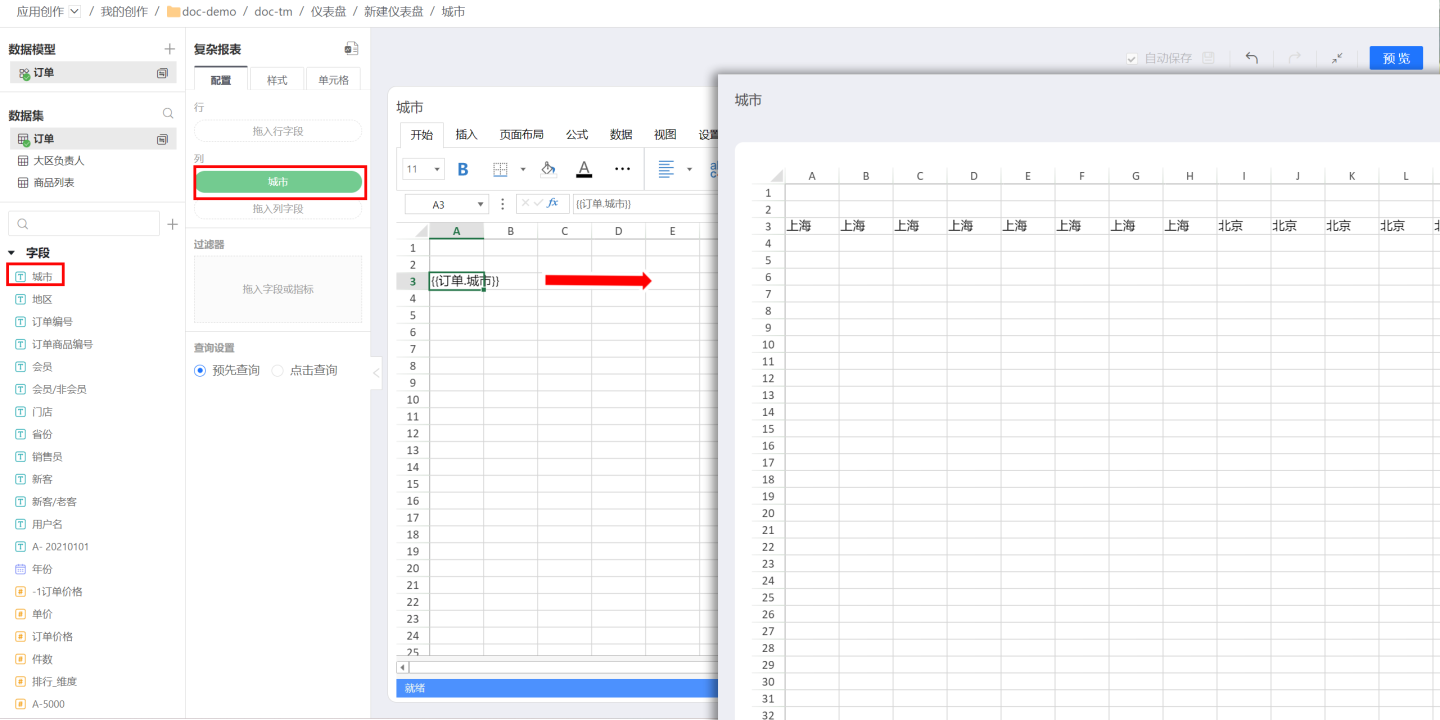Go to doc-tm in breadcrumb
The height and width of the screenshot is (720, 1440).
coord(272,12)
